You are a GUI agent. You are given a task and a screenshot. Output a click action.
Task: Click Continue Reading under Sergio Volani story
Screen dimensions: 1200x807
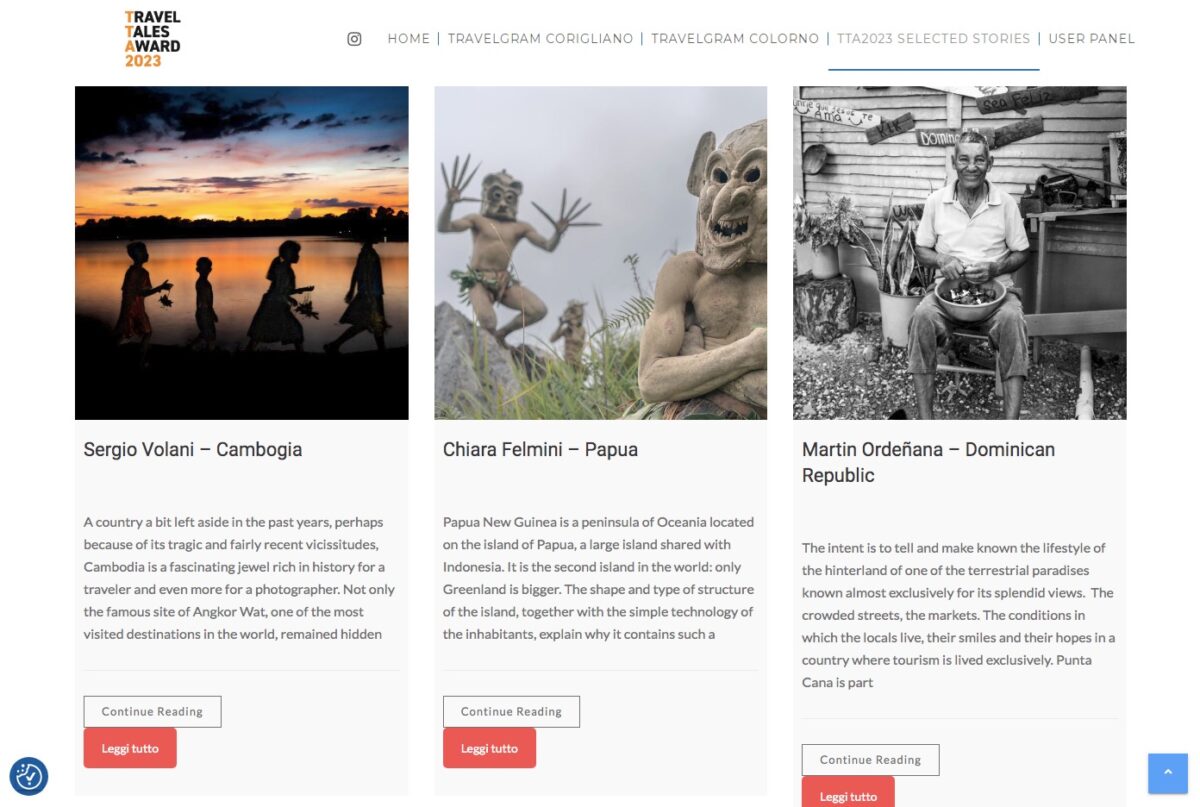152,712
